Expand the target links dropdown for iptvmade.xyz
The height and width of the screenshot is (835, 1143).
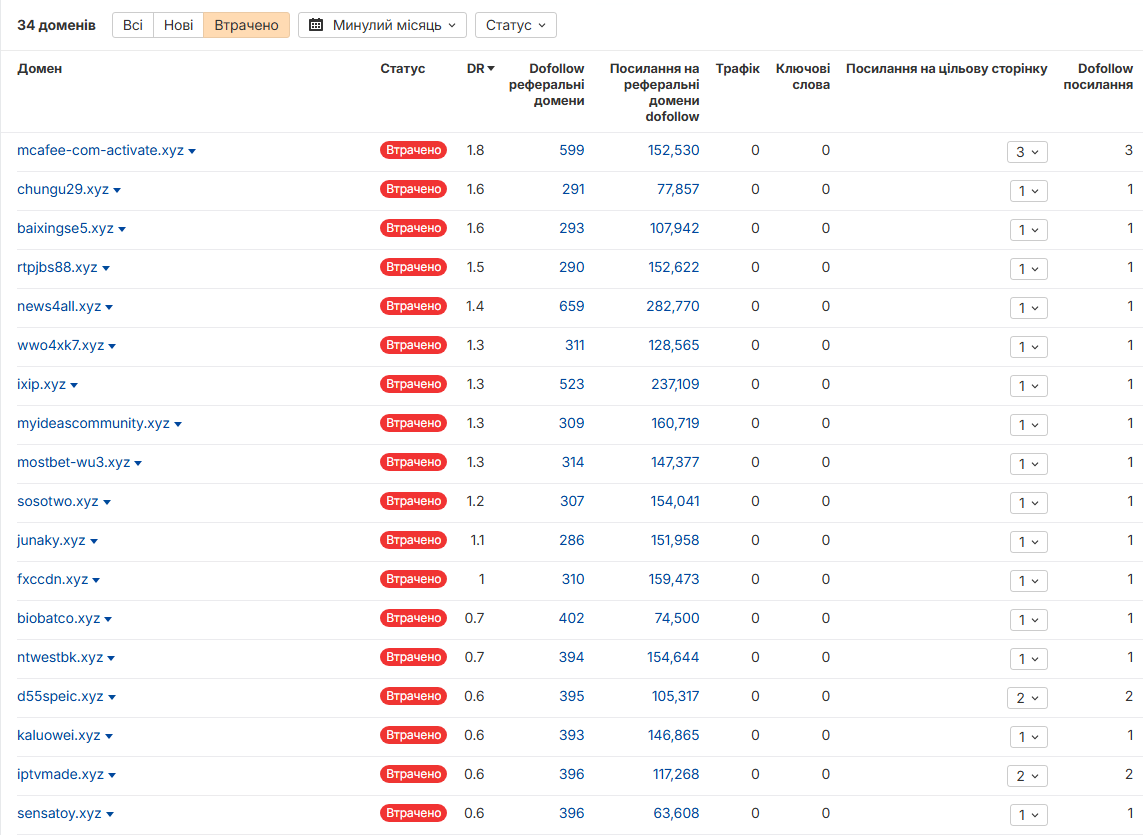[x=1027, y=776]
